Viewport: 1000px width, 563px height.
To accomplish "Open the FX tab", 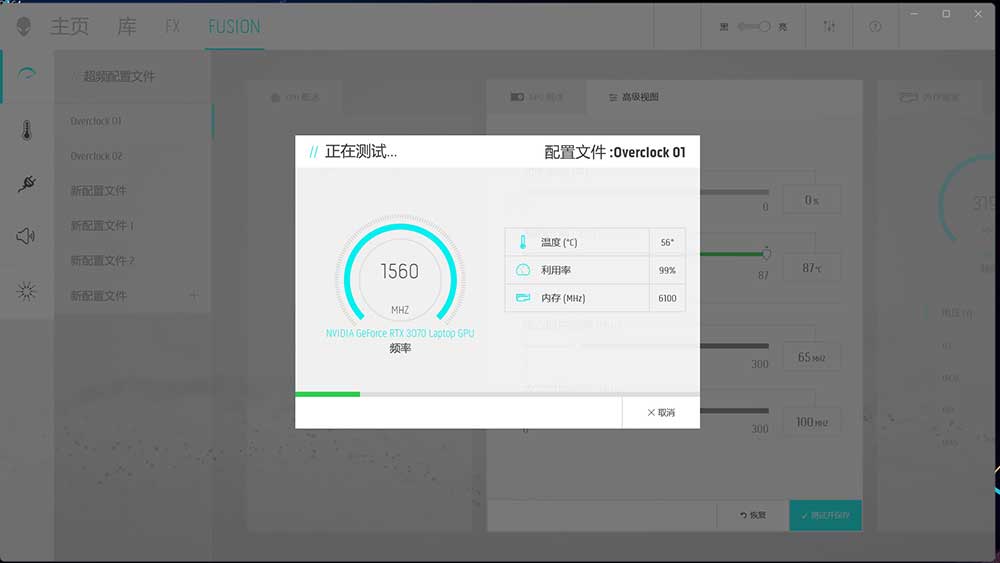I will (x=172, y=26).
